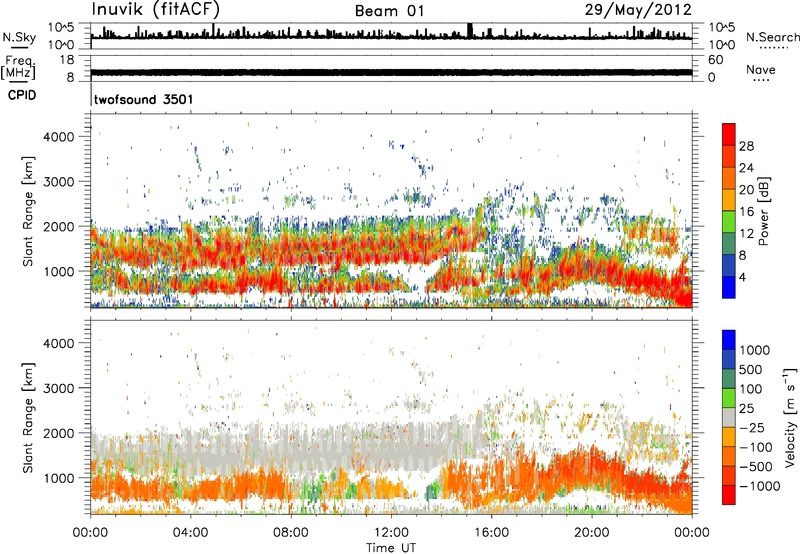Click the N.Sky noise bar plot
Screen dimensions: 800x554
coord(391,36)
